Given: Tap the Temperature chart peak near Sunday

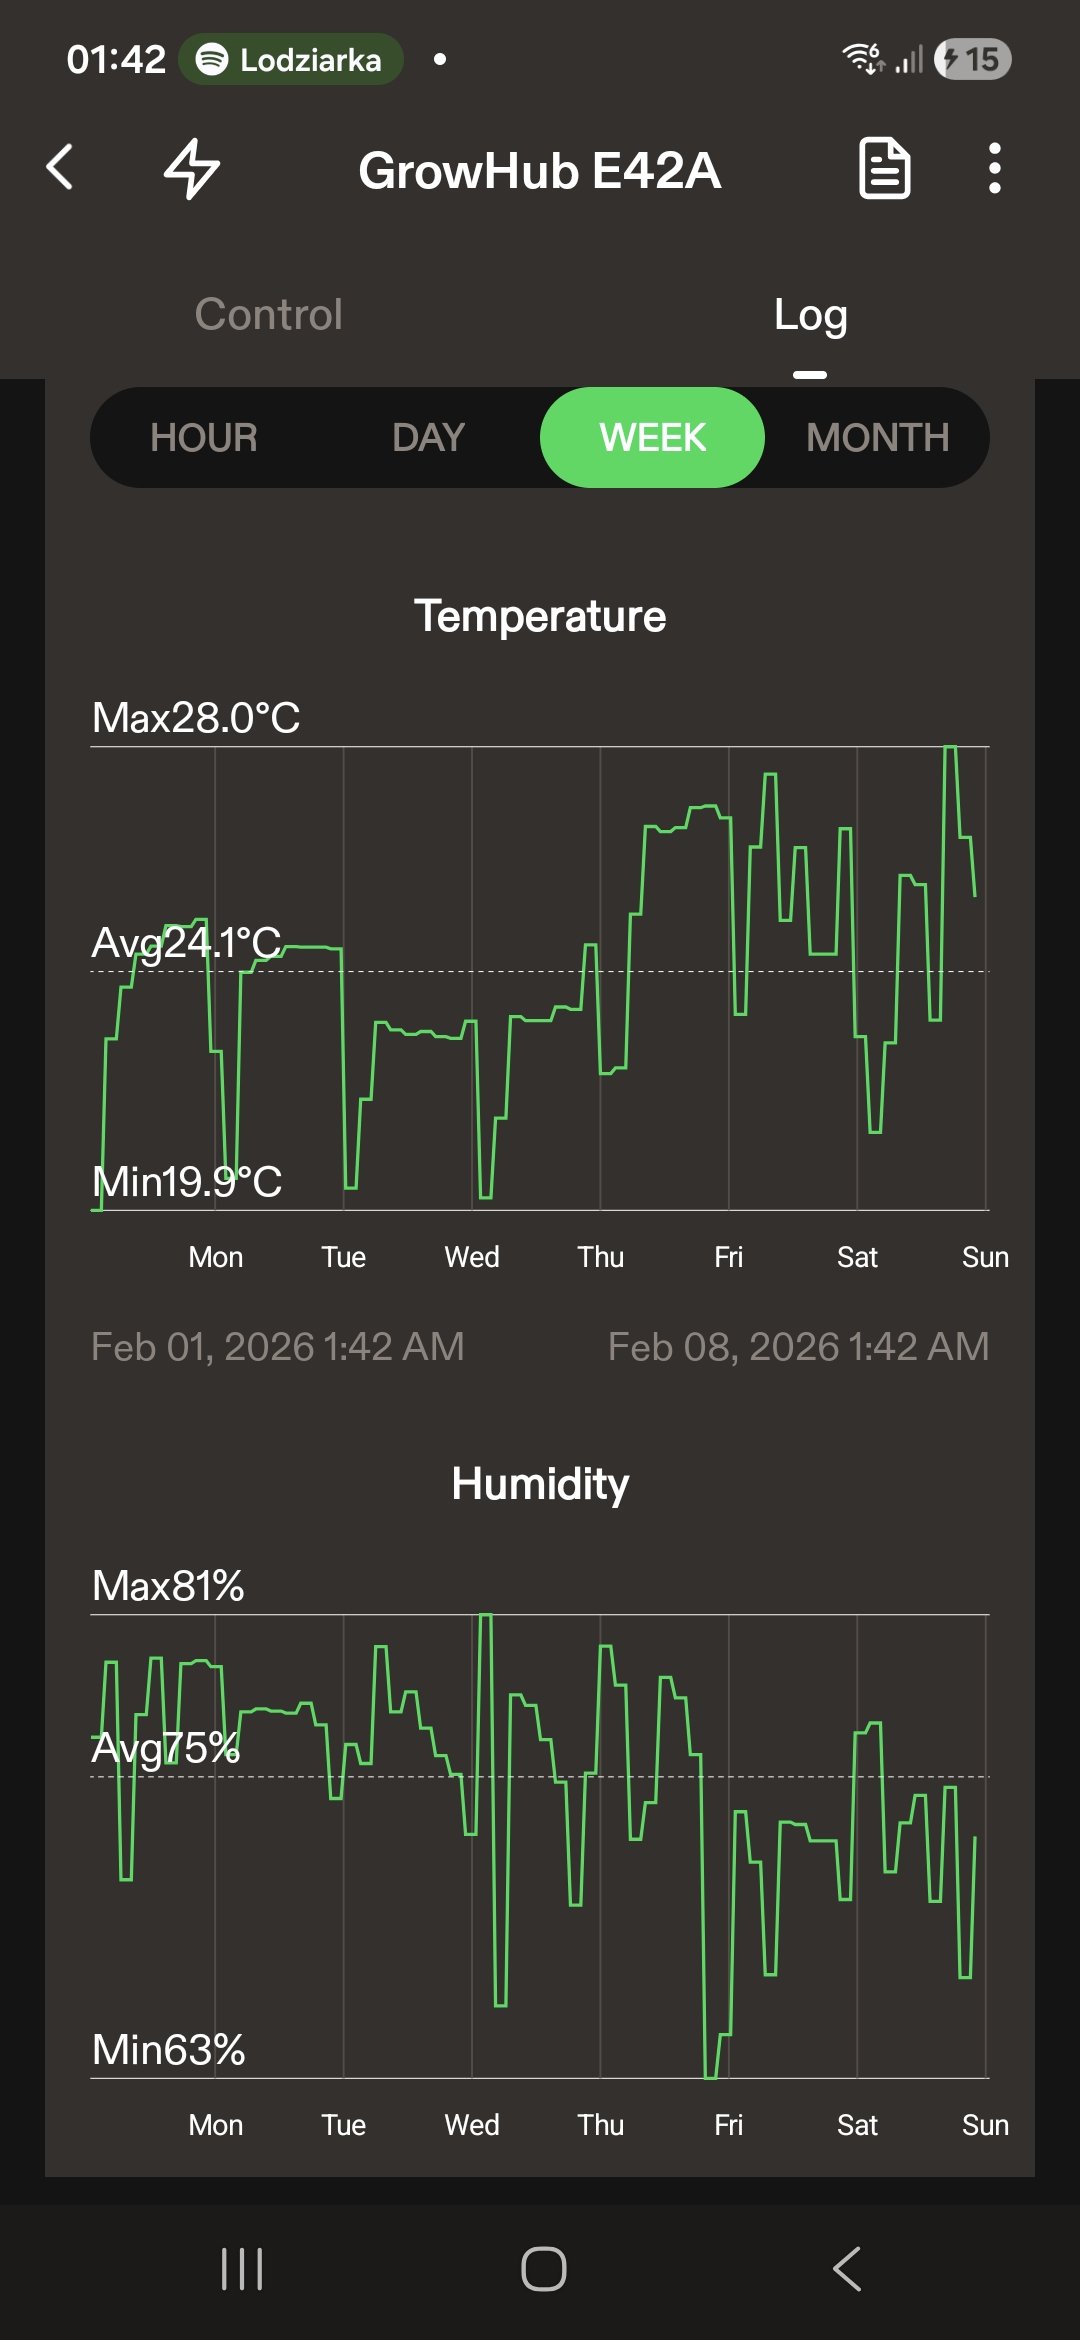Looking at the screenshot, I should tap(950, 748).
